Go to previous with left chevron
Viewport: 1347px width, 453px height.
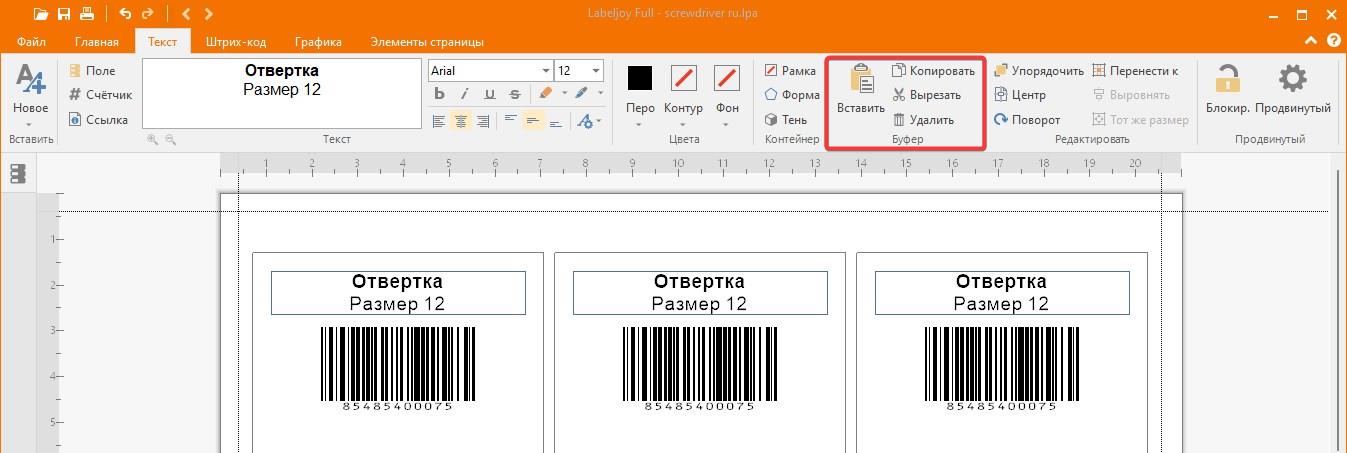point(186,14)
